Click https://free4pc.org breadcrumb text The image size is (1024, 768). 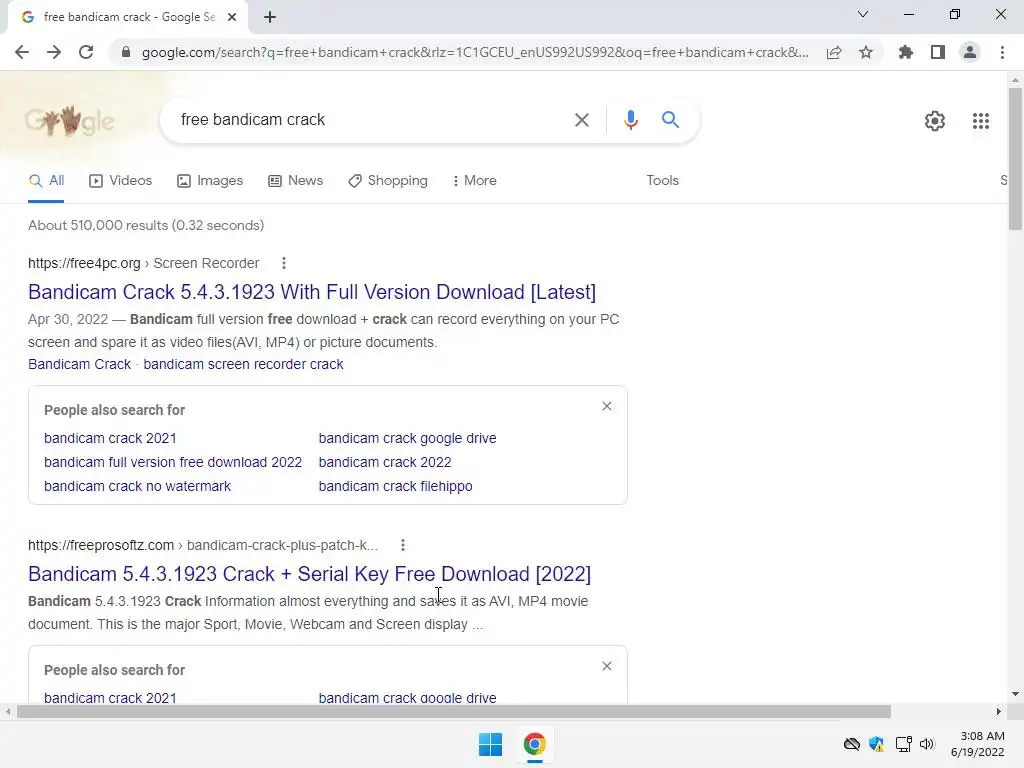(84, 263)
